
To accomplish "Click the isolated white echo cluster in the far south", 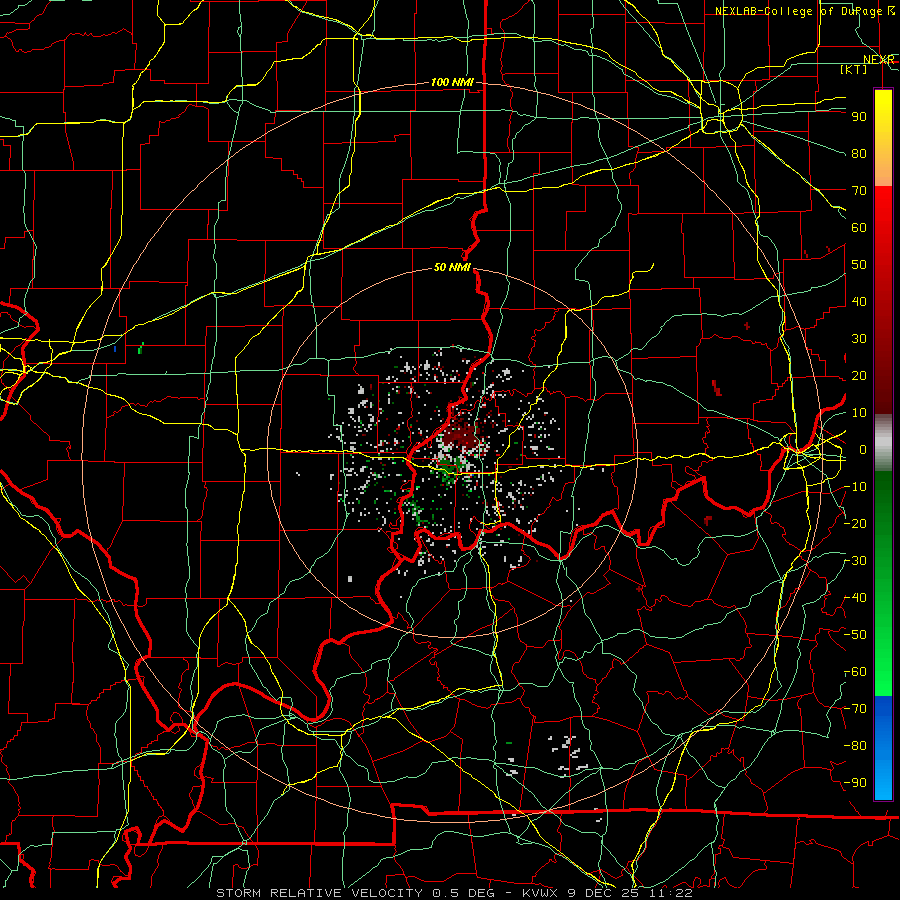I will (565, 755).
